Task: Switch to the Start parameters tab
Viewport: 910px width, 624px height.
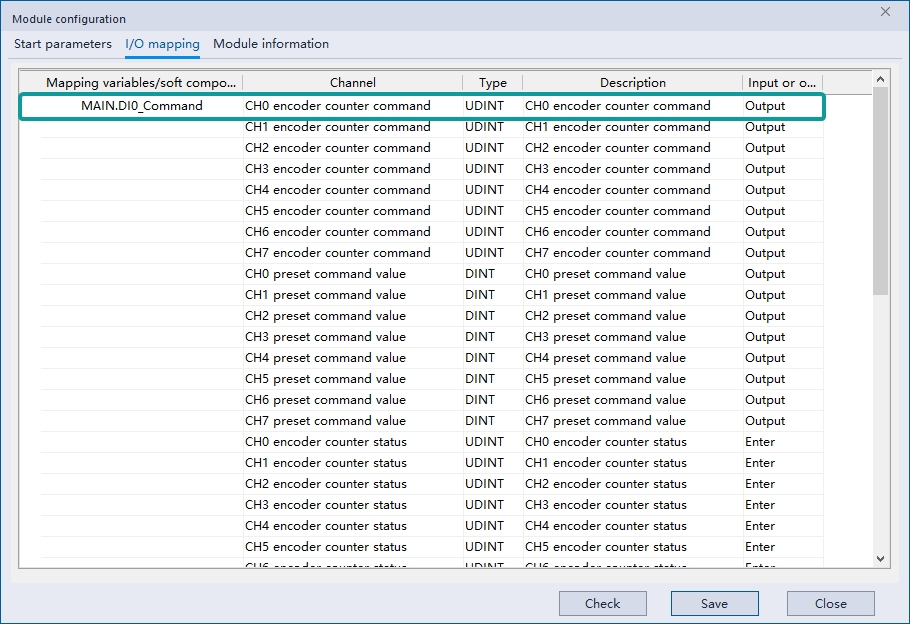Action: point(63,44)
